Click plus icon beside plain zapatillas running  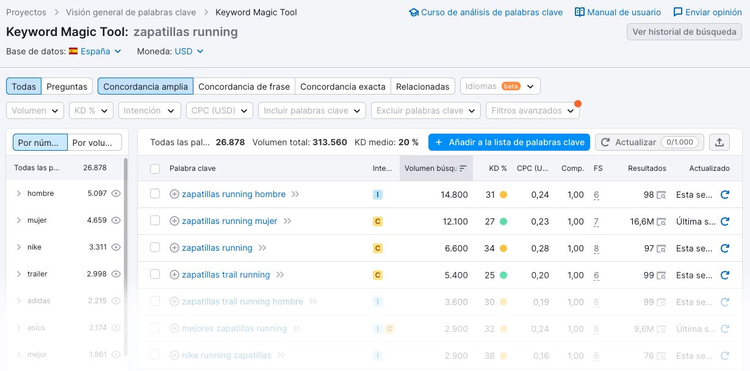coord(175,248)
